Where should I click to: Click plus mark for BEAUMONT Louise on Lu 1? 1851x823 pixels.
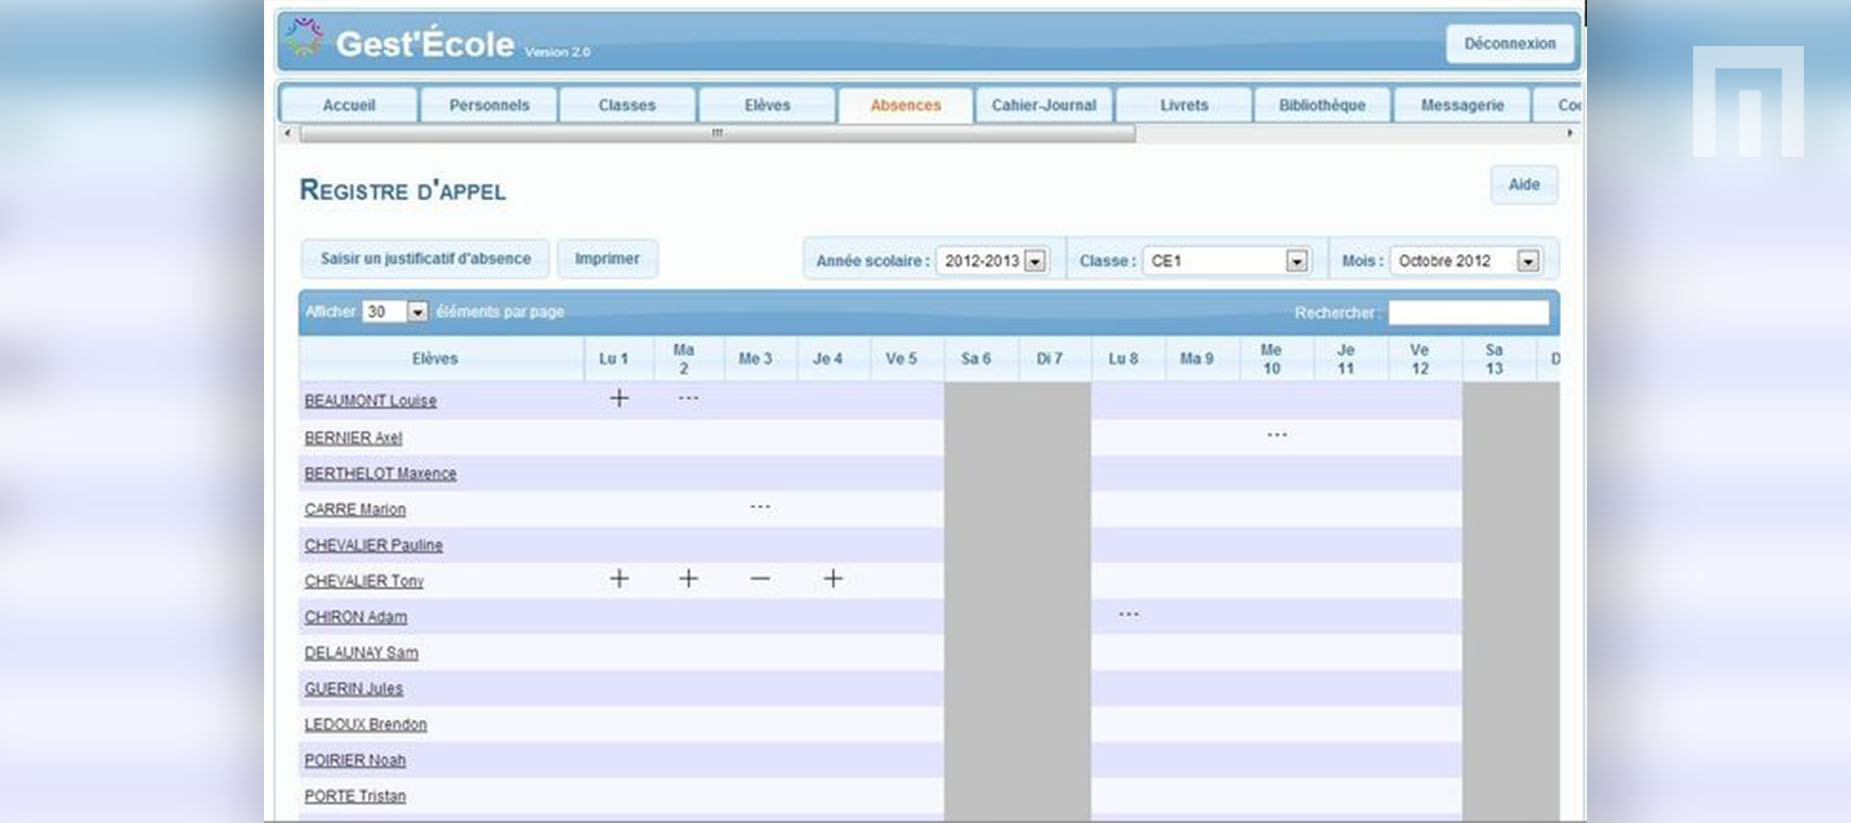click(x=619, y=398)
